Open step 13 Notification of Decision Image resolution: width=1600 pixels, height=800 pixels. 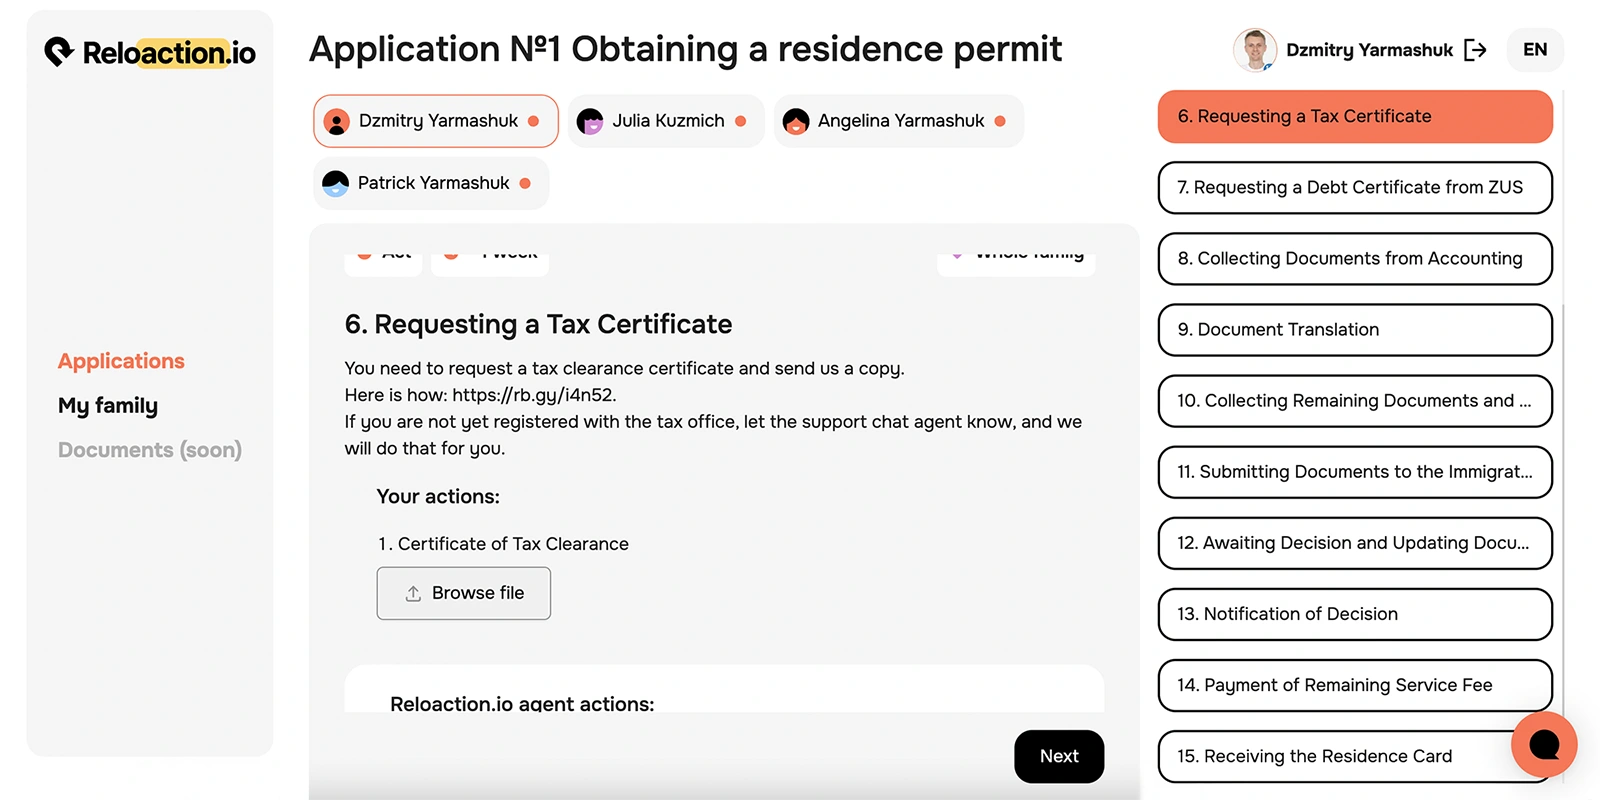click(1355, 614)
